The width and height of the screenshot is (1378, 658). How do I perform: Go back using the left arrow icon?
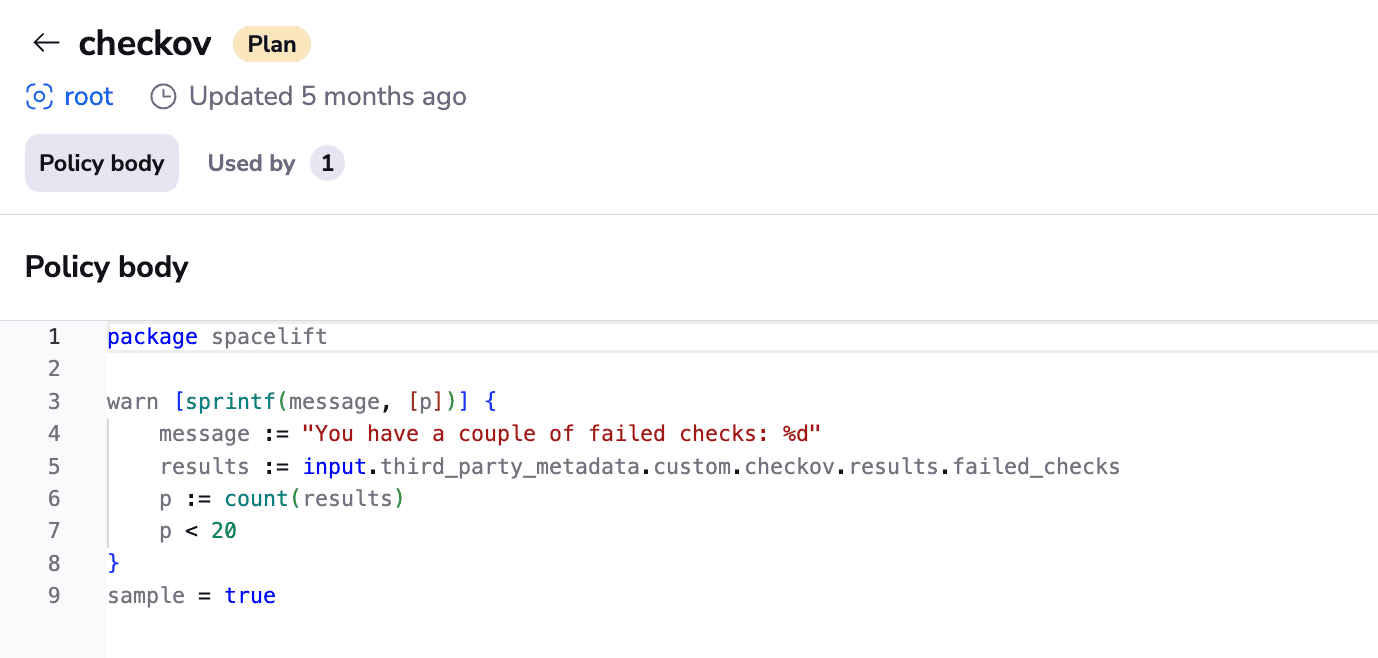coord(46,43)
